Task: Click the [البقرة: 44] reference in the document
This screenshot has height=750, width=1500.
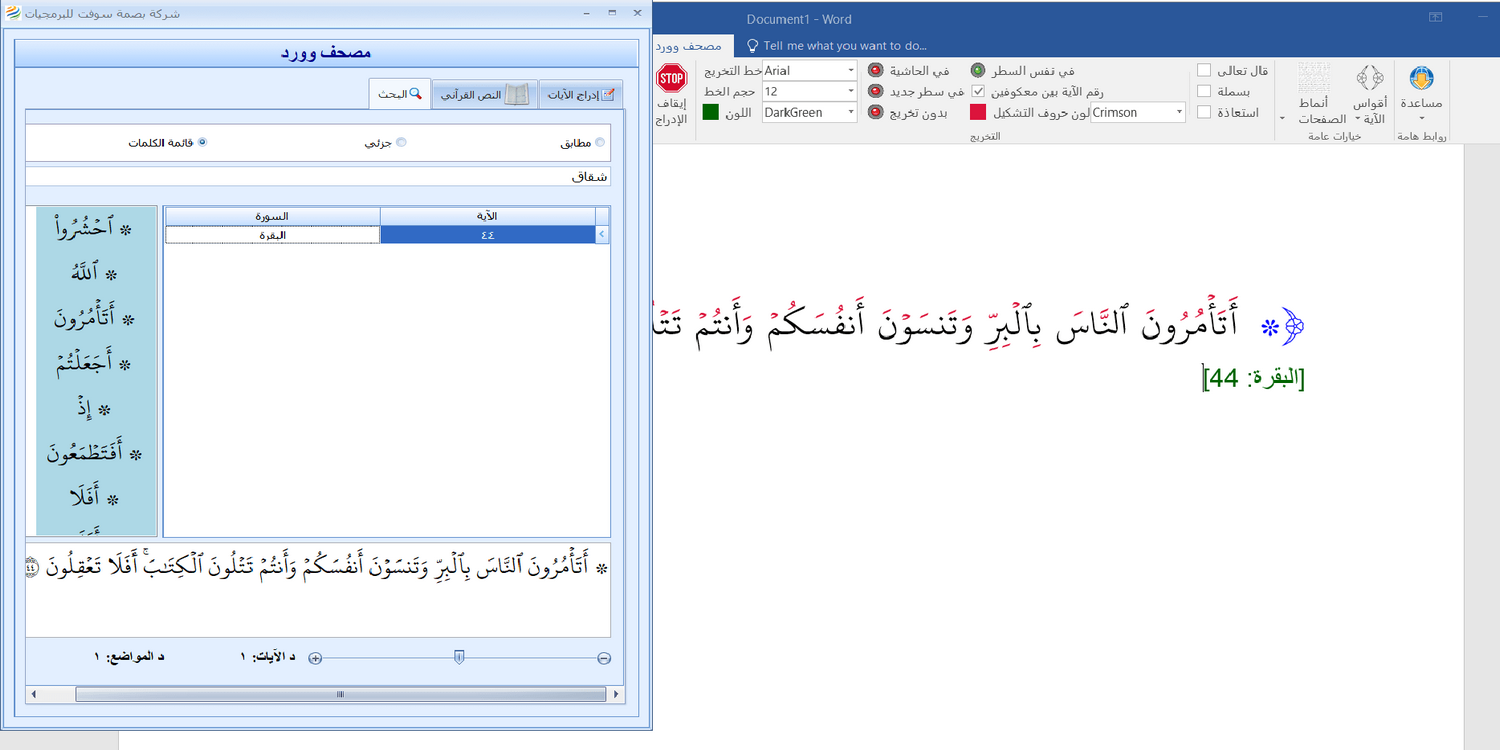Action: (x=1254, y=378)
